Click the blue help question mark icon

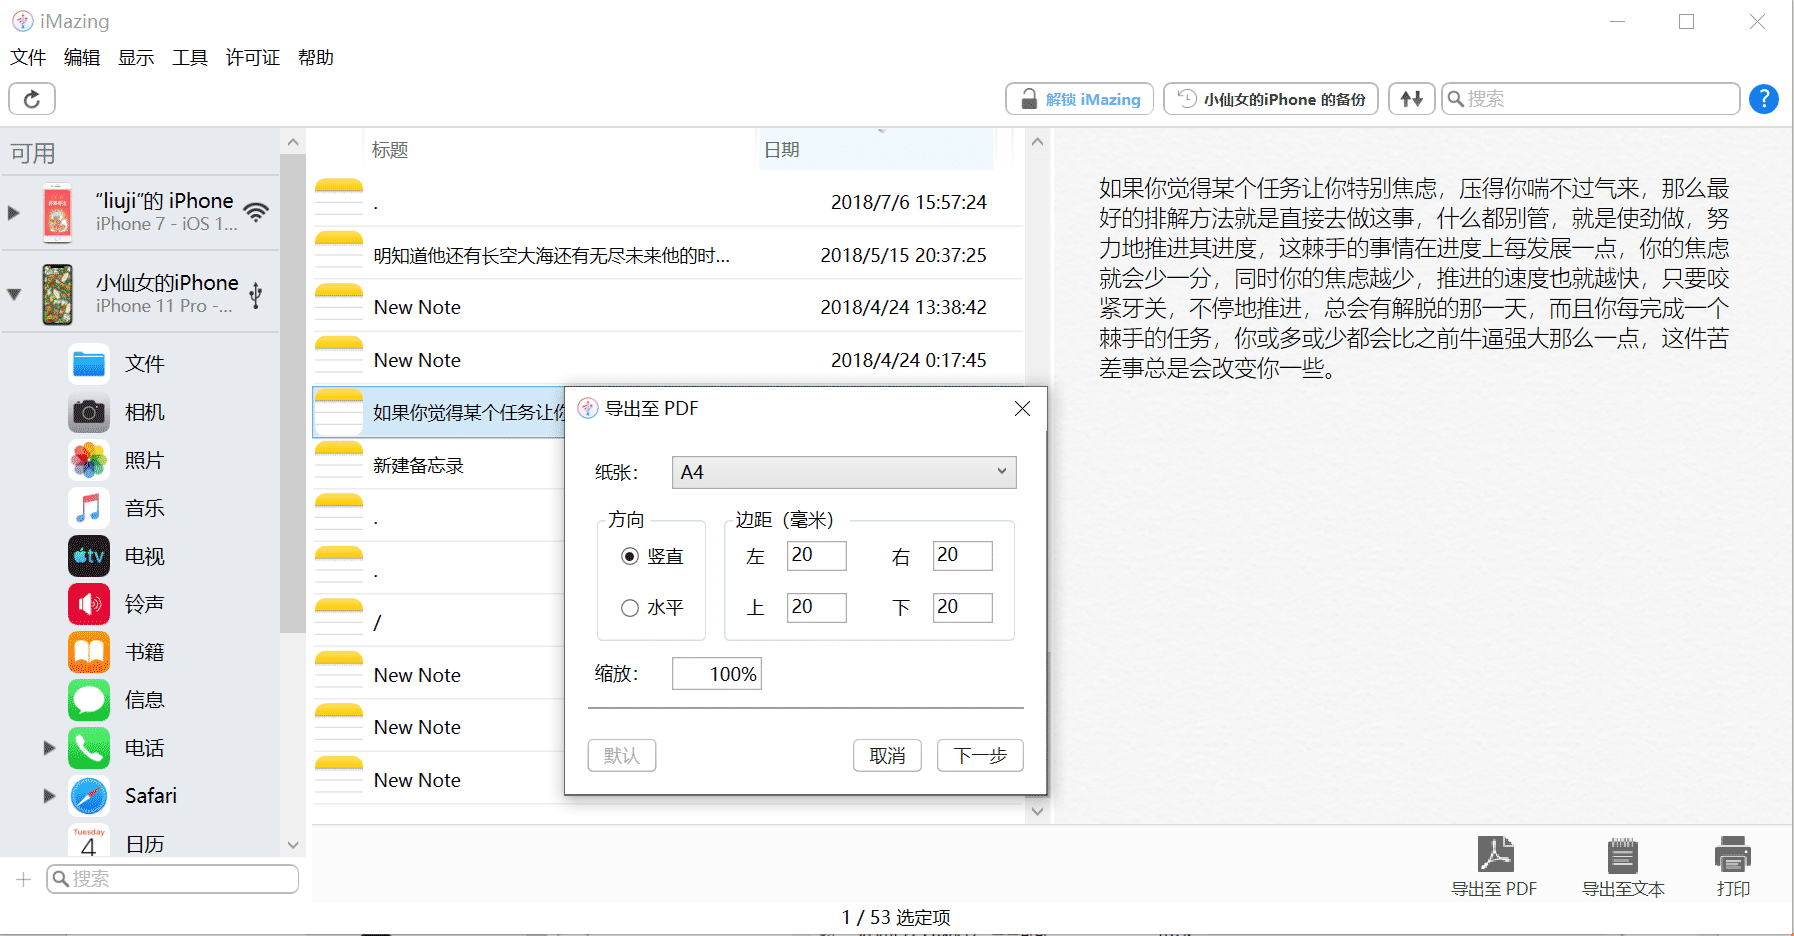[x=1764, y=99]
